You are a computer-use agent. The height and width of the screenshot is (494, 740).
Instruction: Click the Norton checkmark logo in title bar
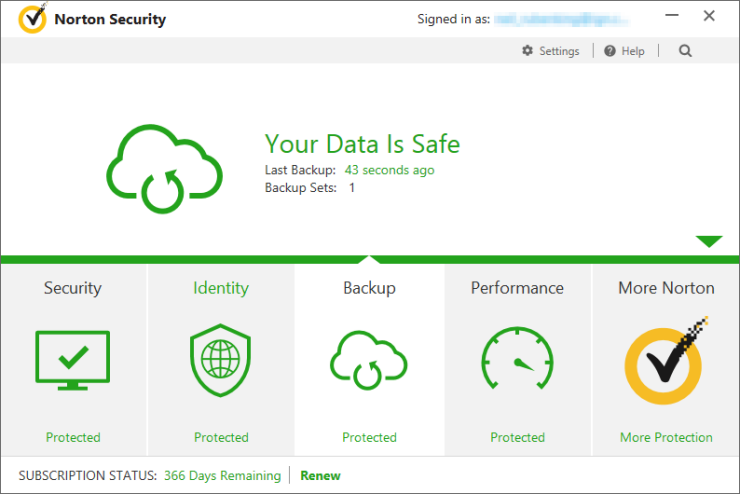pos(33,18)
